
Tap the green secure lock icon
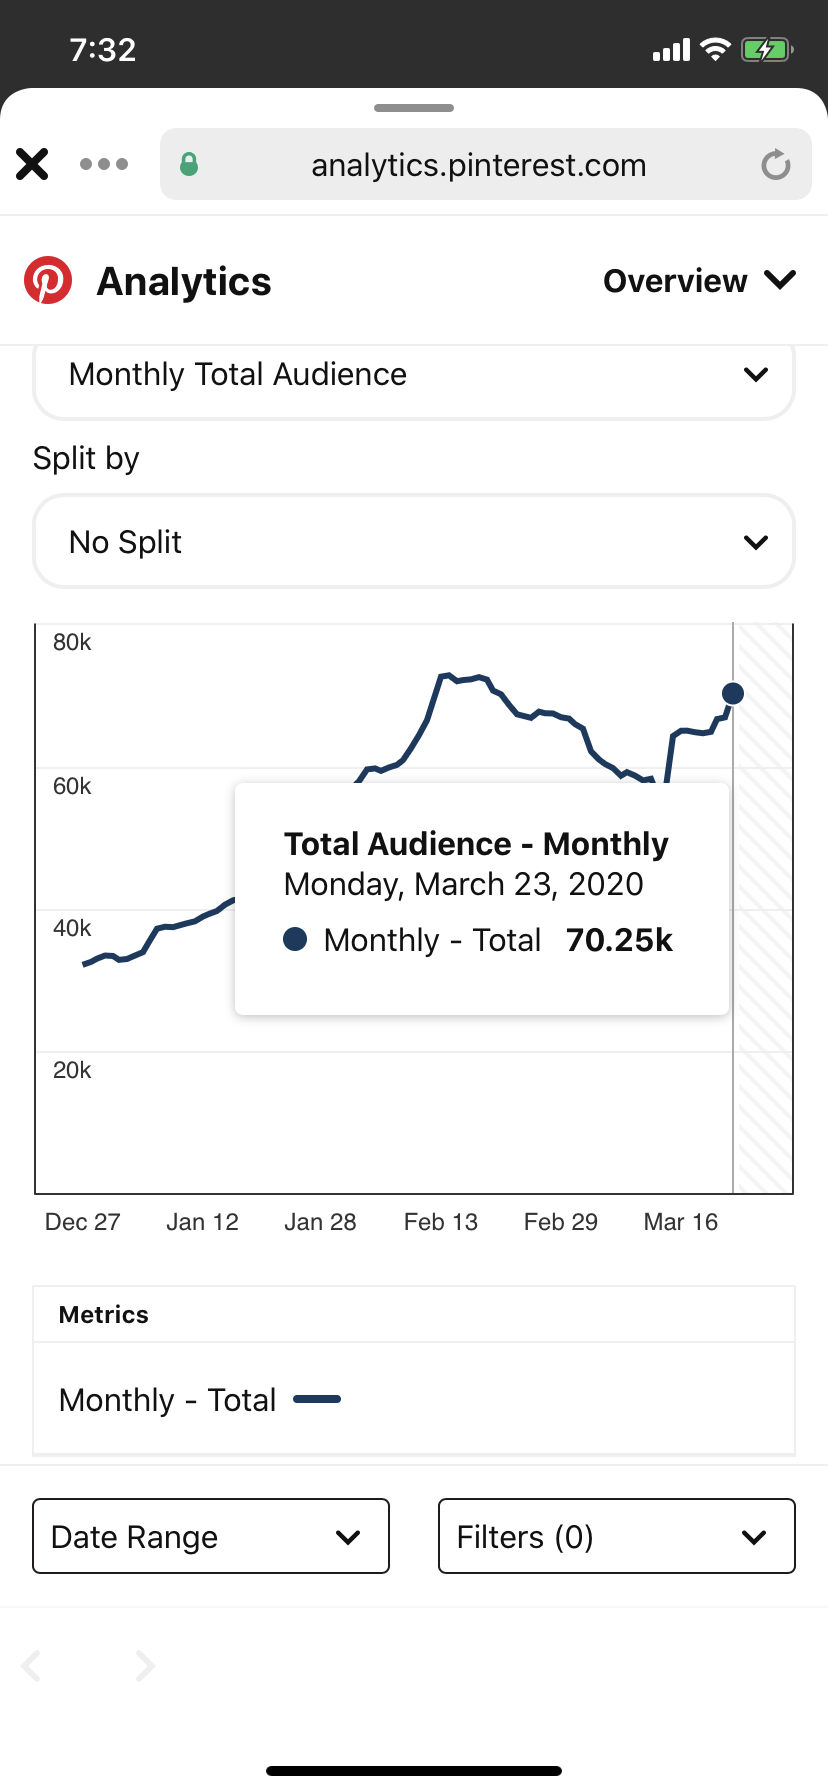pyautogui.click(x=189, y=164)
